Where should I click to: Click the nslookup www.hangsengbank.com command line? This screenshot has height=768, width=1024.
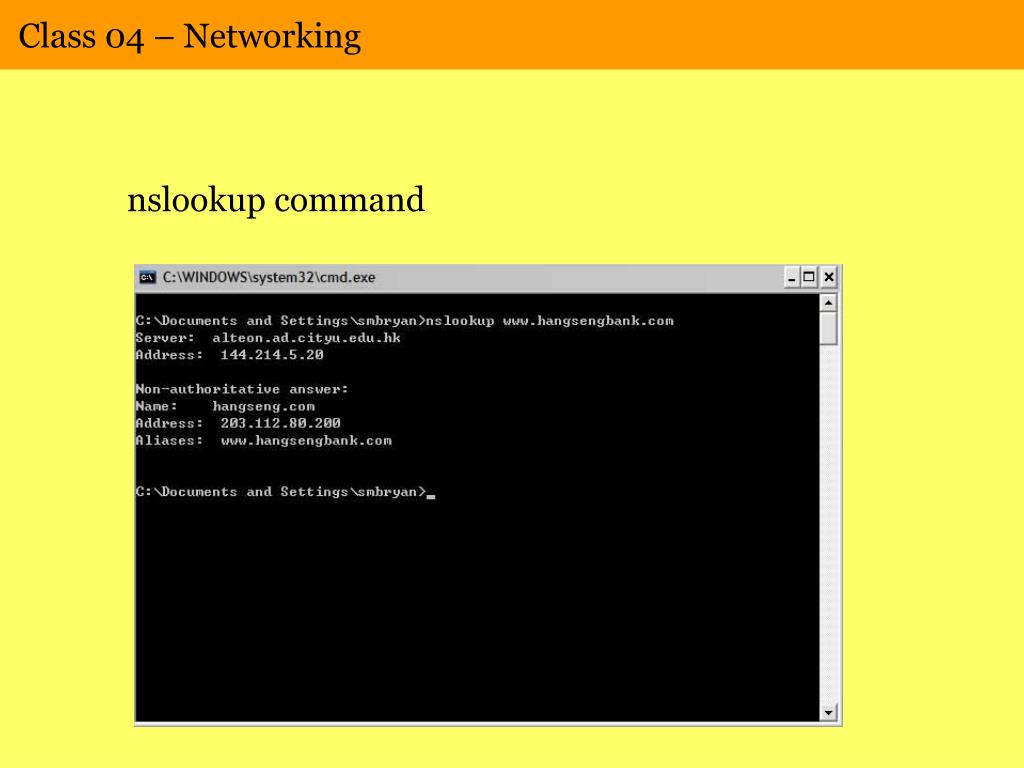[404, 321]
